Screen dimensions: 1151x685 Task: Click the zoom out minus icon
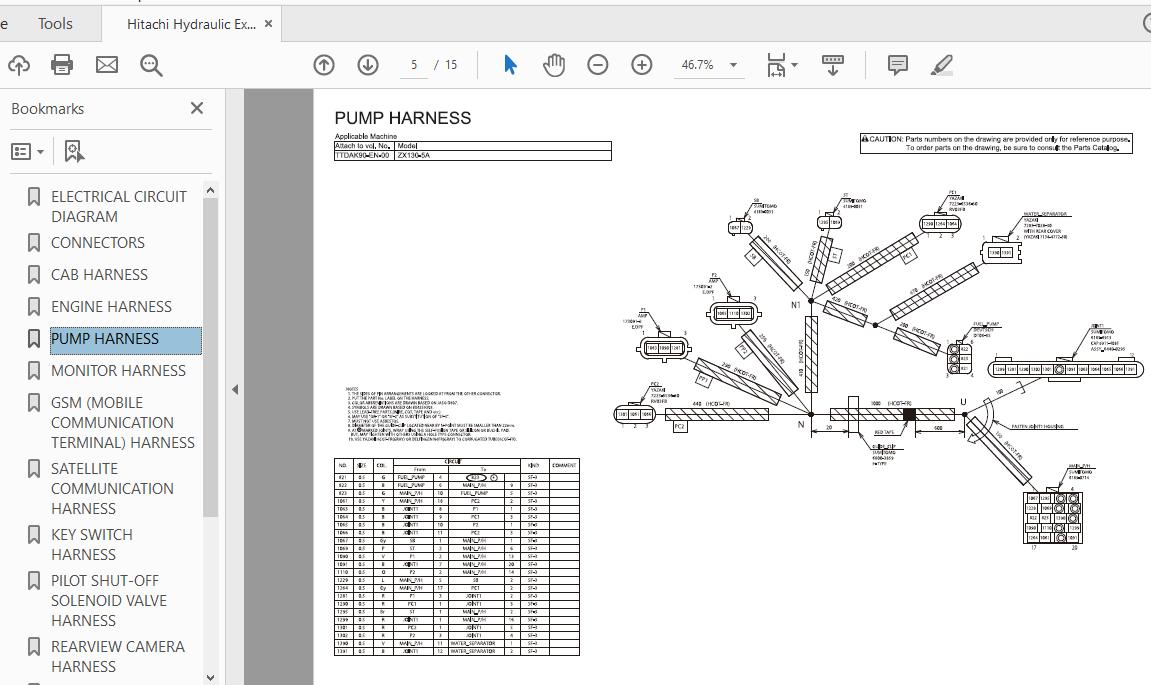point(597,64)
